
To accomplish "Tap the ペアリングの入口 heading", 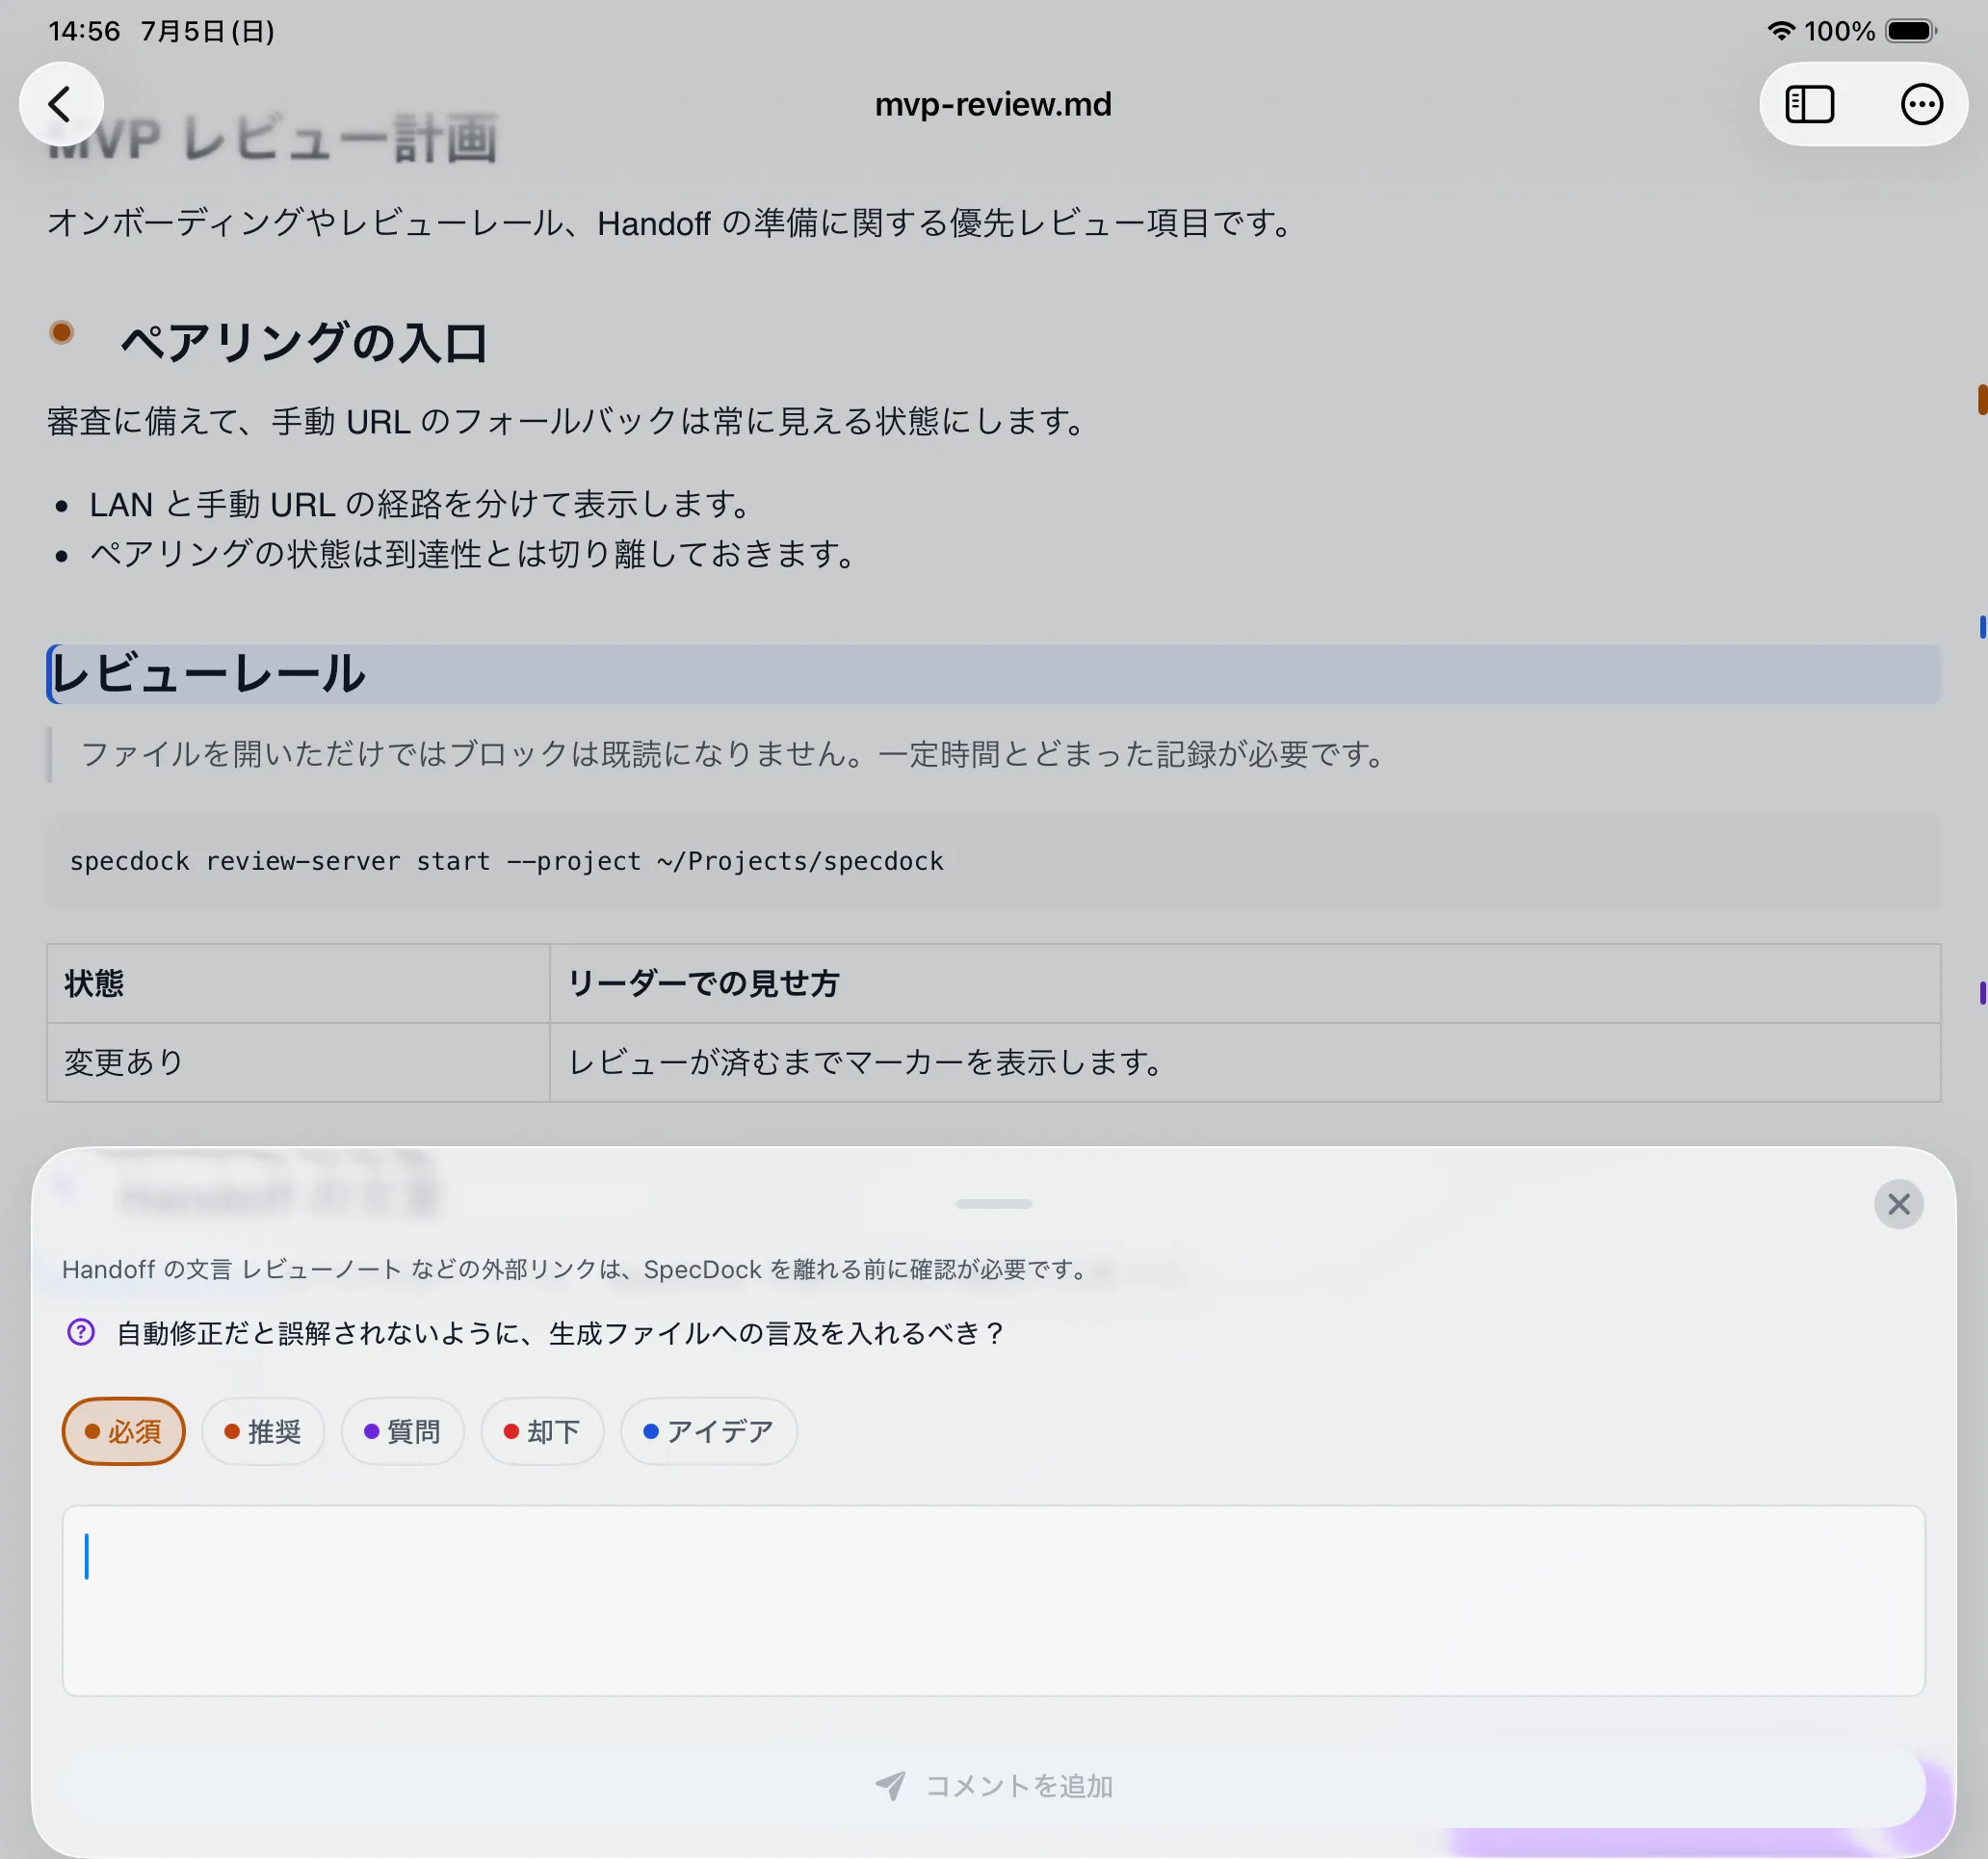I will (x=304, y=343).
